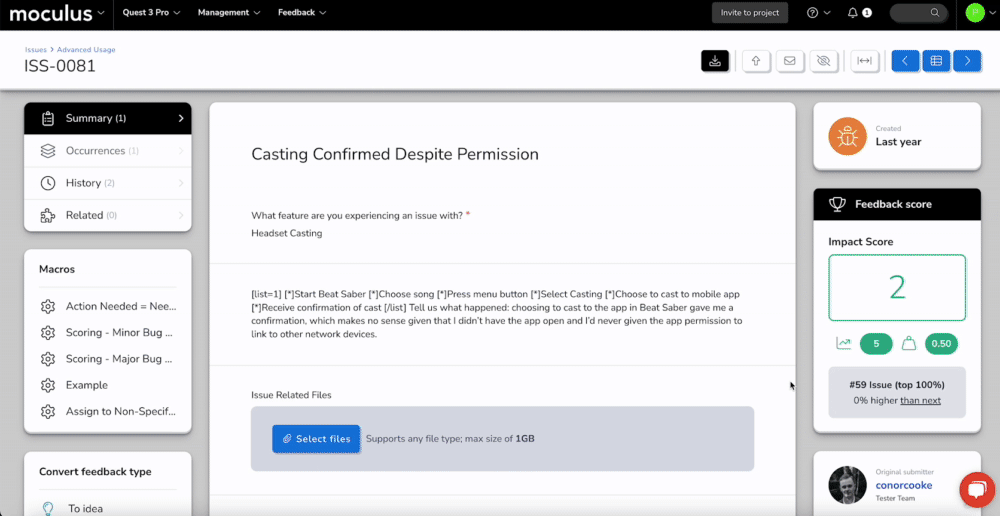Expand the Quest 3 Pro project dropdown

[x=156, y=13]
